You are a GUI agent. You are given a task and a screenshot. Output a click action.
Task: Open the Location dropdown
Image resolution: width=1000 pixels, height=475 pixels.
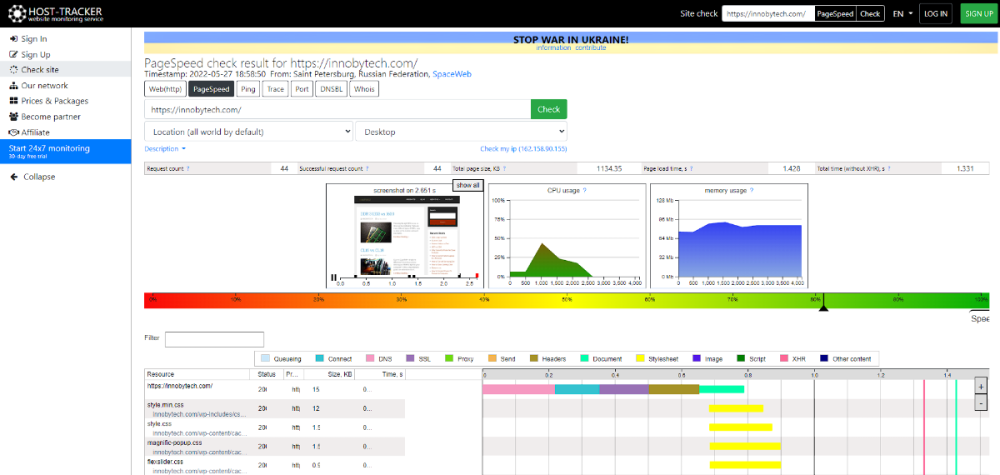(248, 131)
